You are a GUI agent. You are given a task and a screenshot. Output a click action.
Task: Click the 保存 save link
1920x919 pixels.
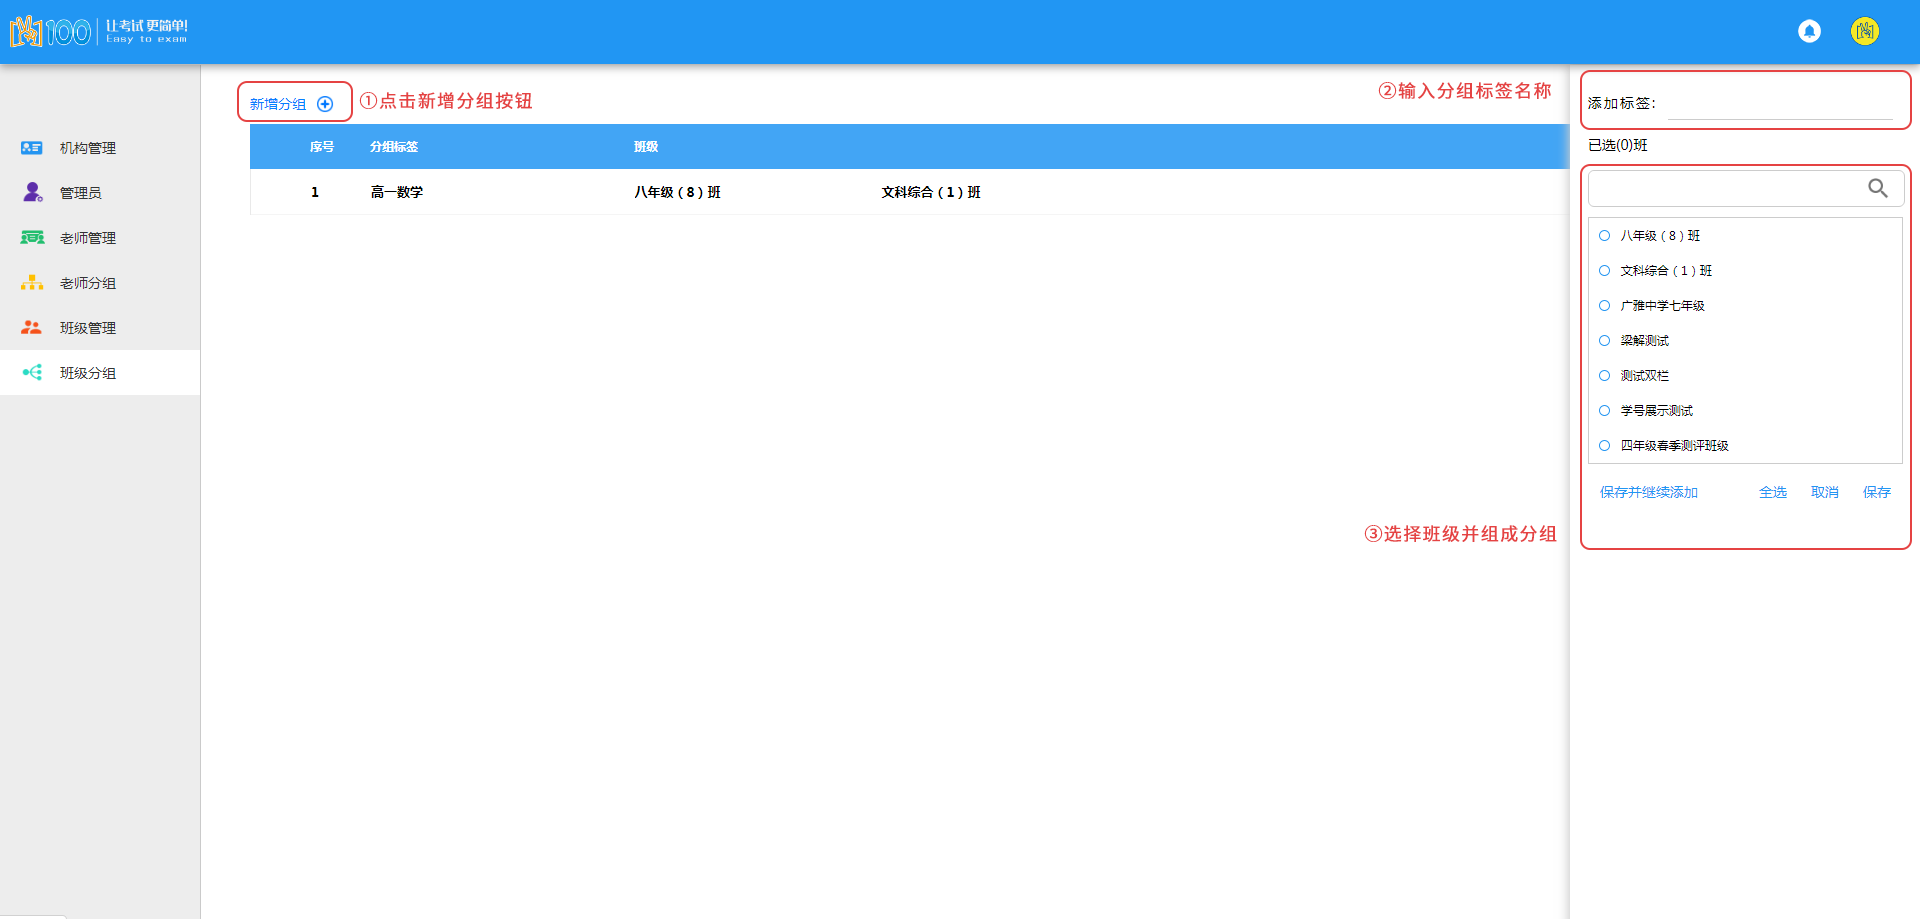pyautogui.click(x=1876, y=492)
